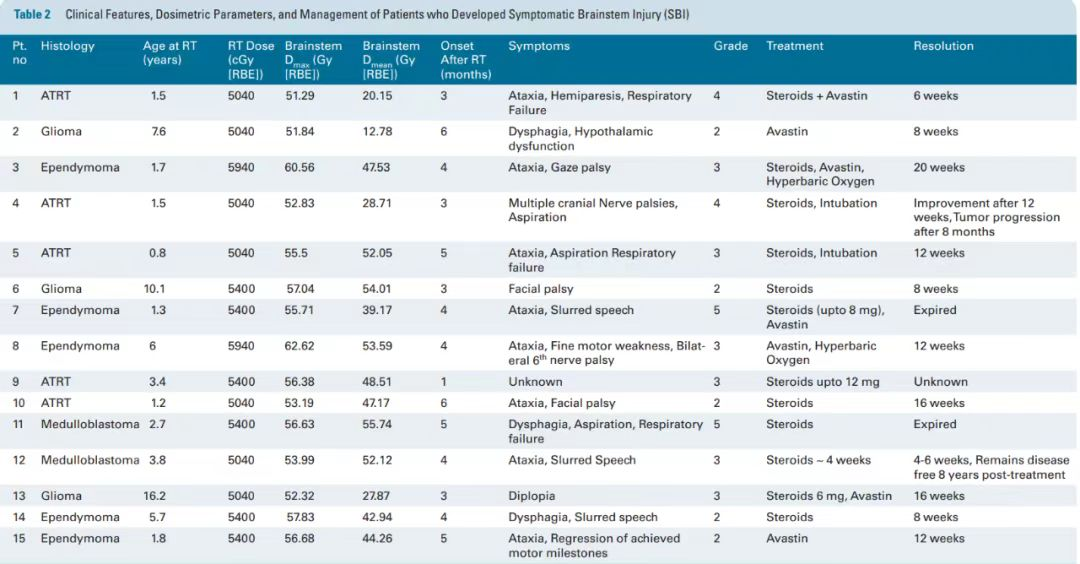Screen dimensions: 1080x564
Task: Click the 'Resolution' column header
Action: tap(943, 46)
